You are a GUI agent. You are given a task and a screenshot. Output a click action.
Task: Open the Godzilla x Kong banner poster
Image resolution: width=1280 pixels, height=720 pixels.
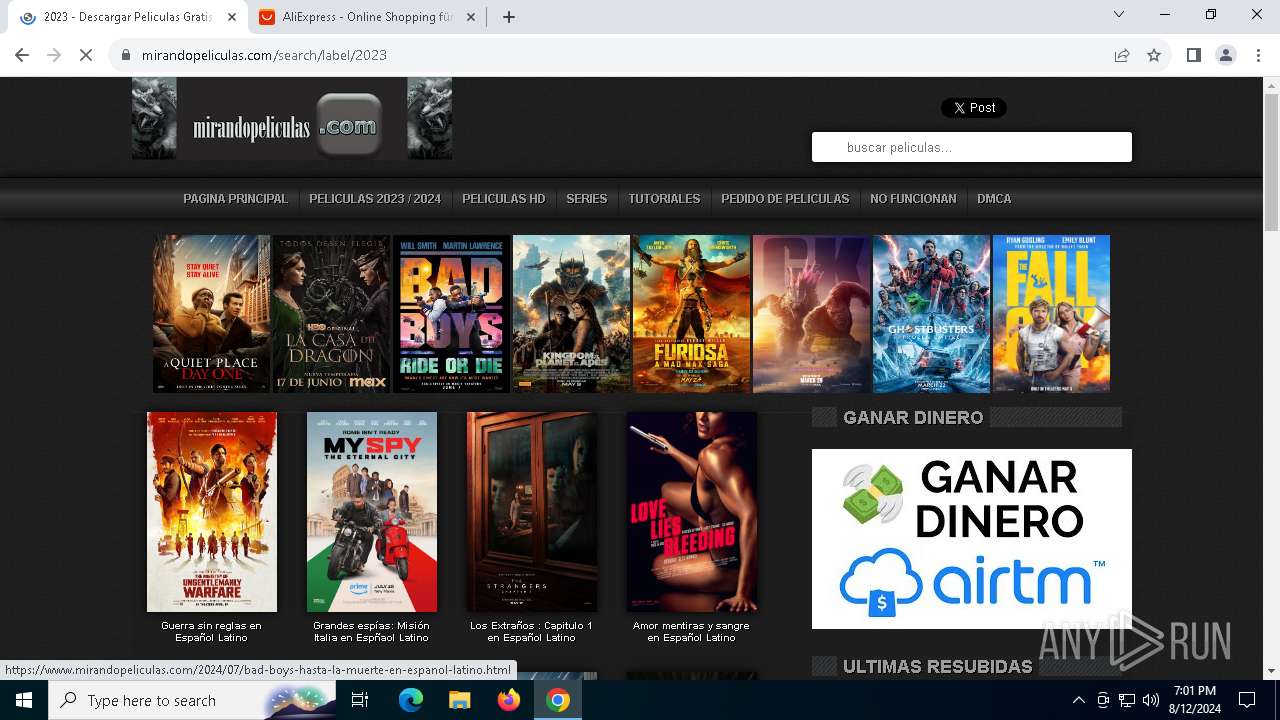(811, 314)
